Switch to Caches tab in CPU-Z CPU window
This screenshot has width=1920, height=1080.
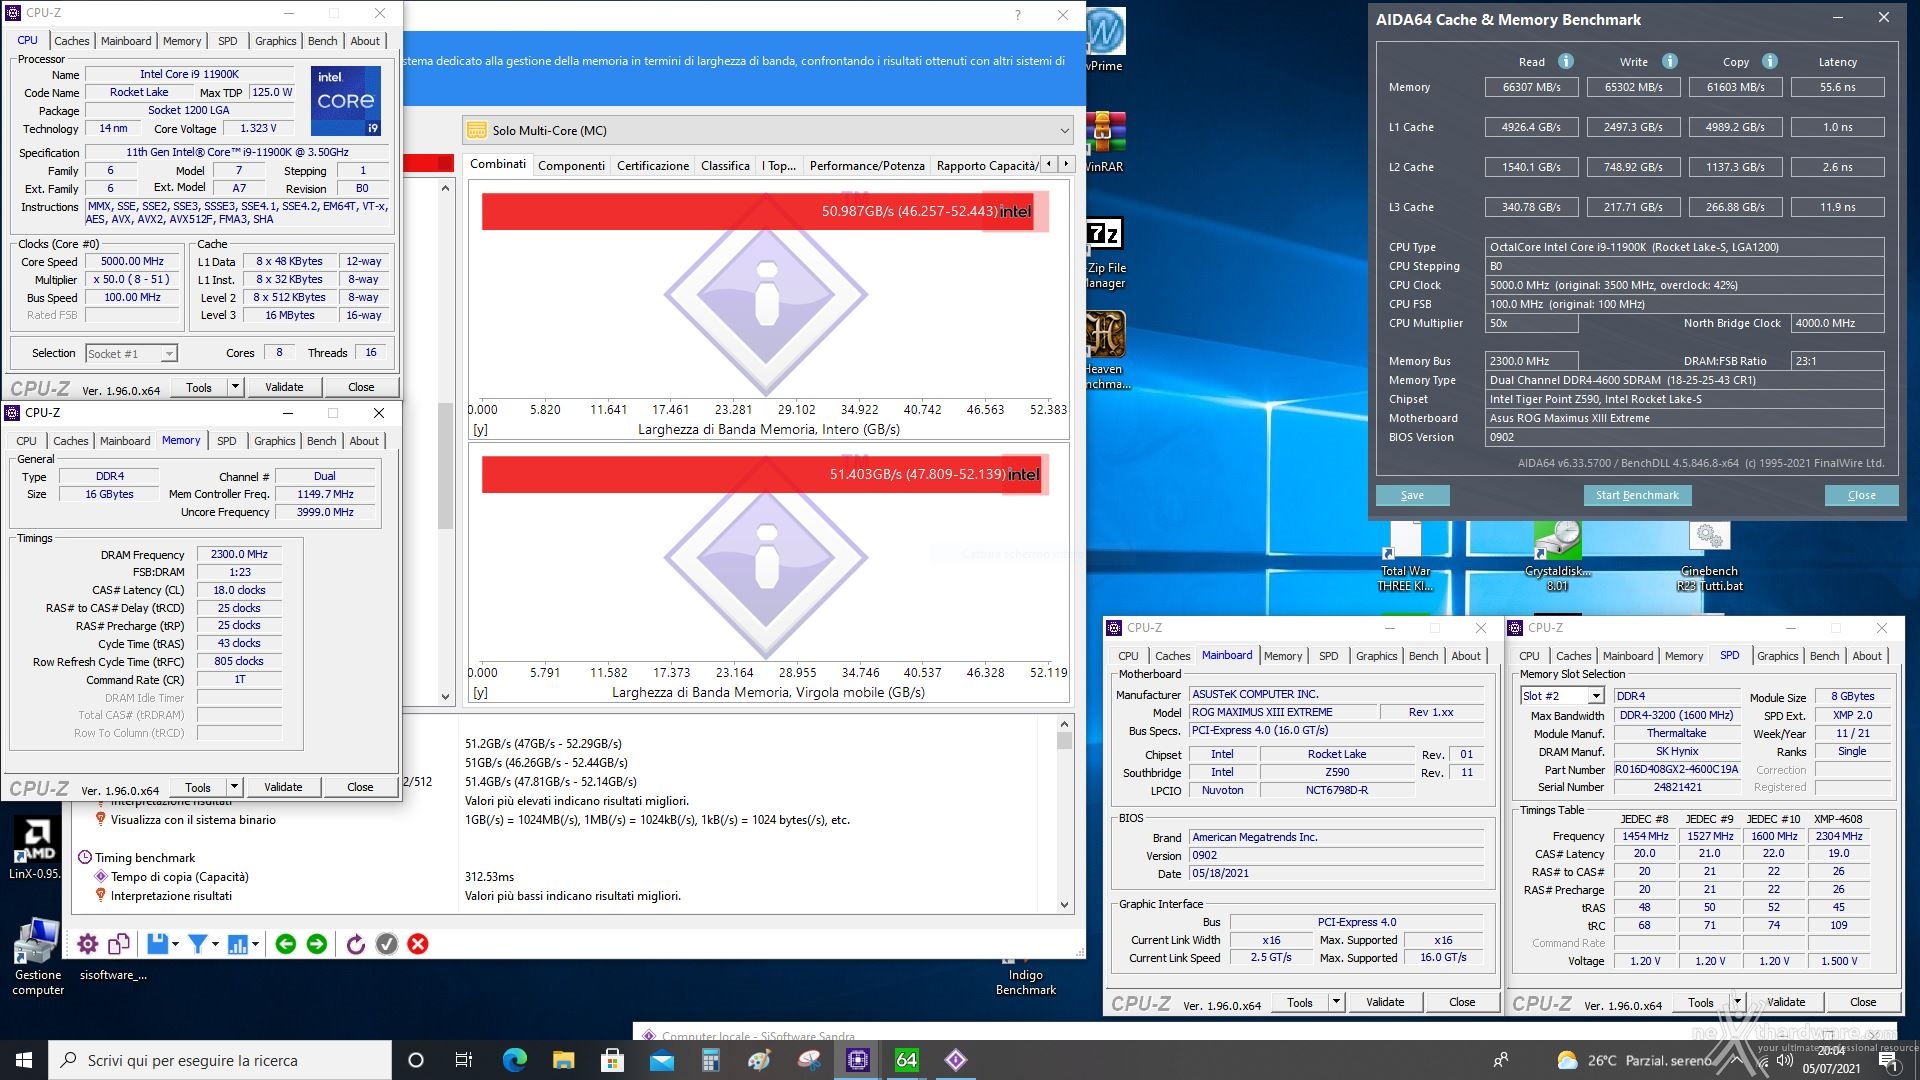pos(71,41)
